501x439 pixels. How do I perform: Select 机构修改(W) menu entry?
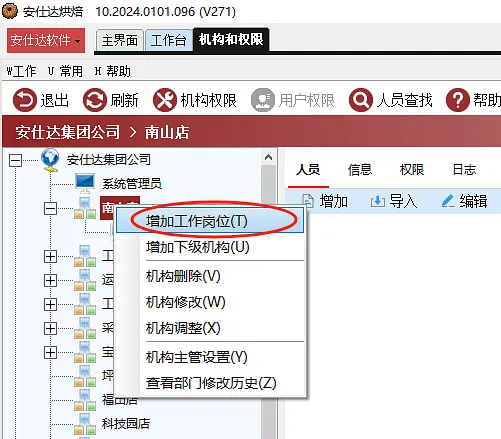[210, 302]
